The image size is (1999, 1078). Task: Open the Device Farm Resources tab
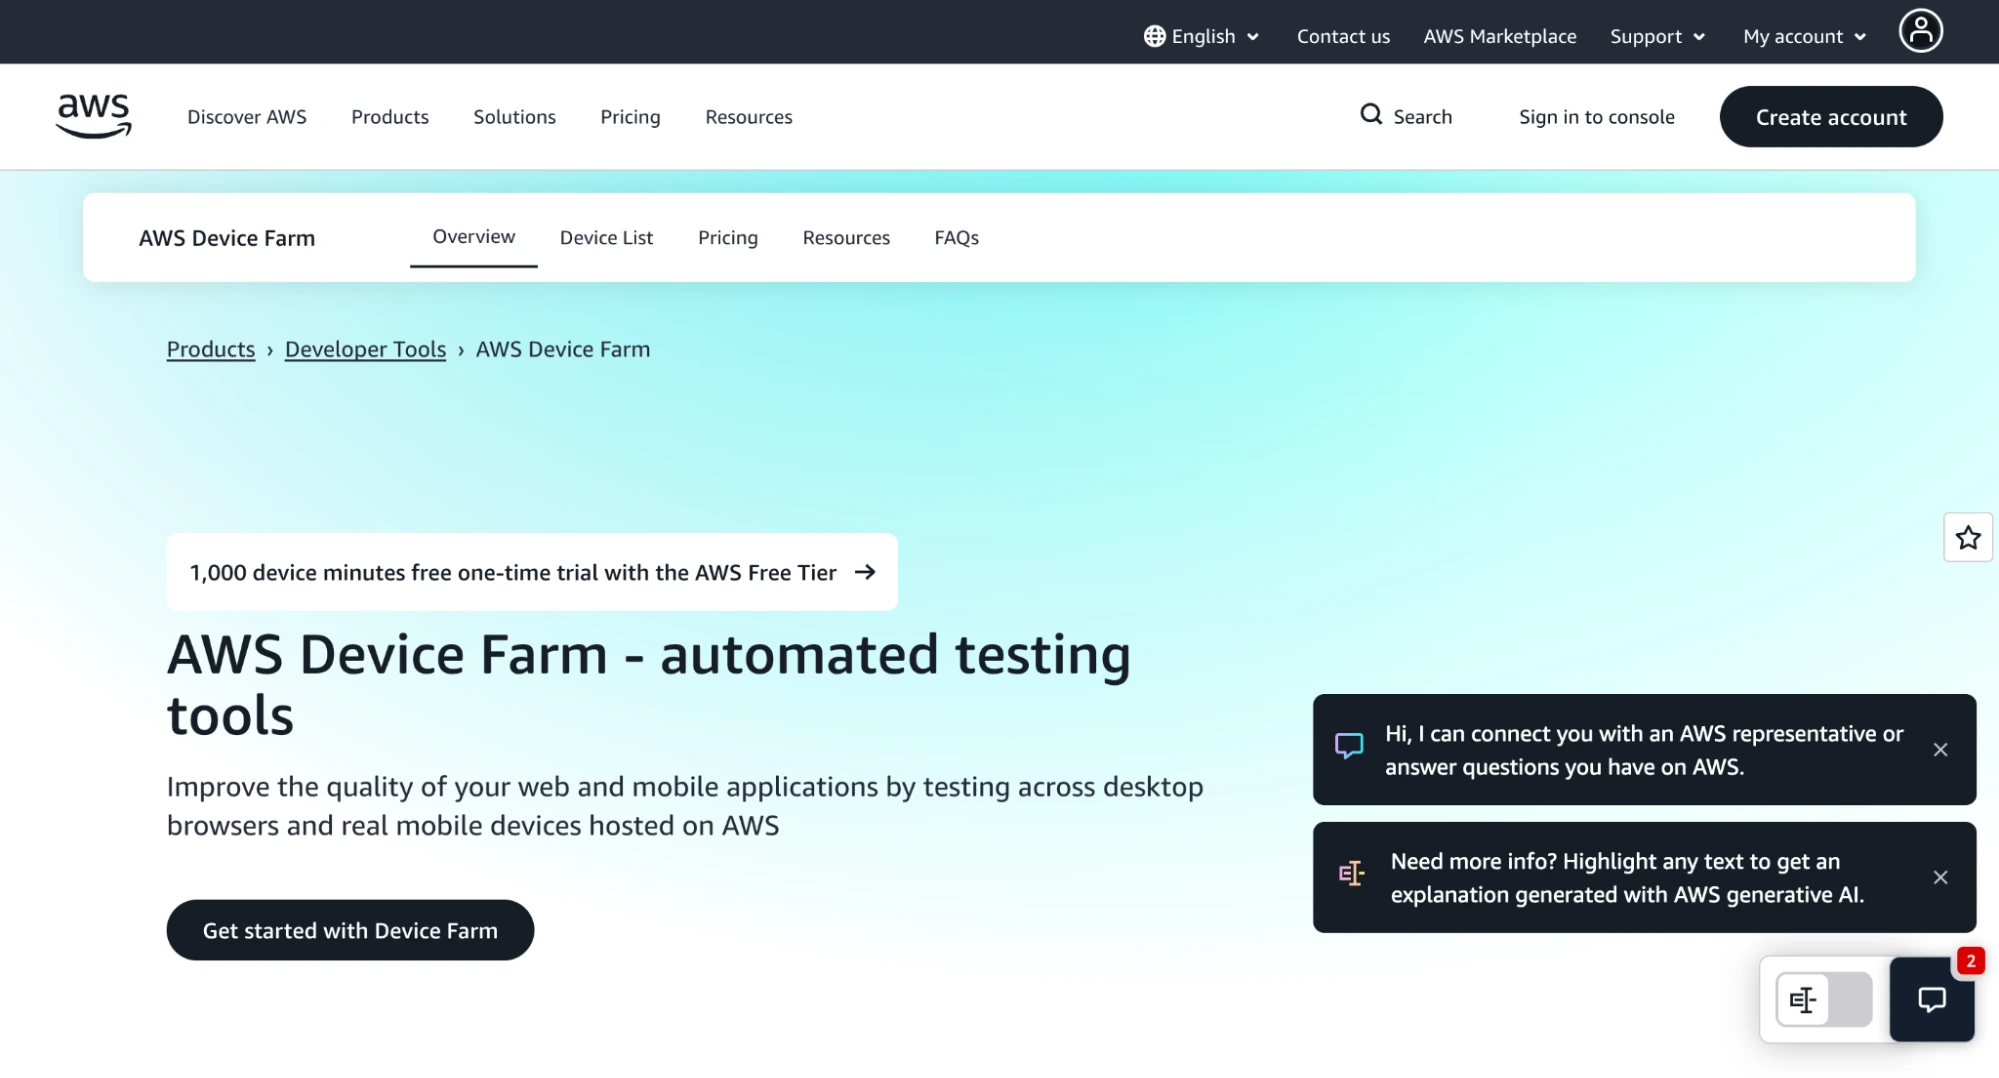[846, 238]
